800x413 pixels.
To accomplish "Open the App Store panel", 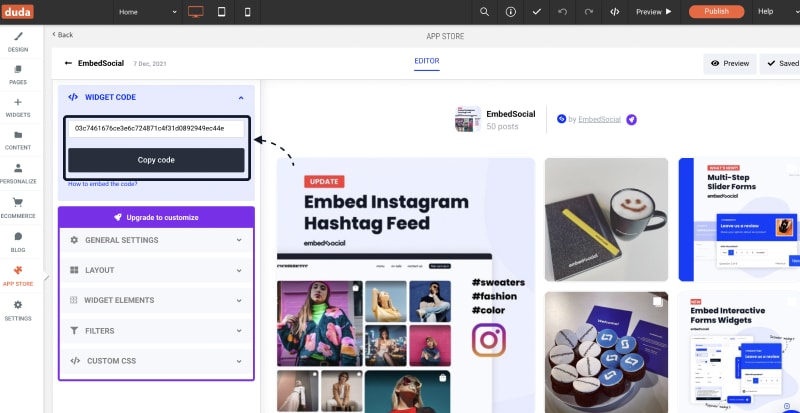I will 18,276.
